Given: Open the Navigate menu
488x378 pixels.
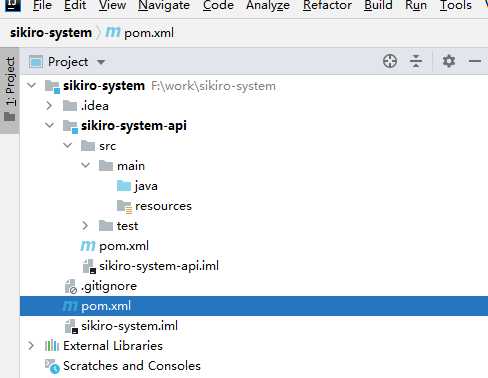Looking at the screenshot, I should pyautogui.click(x=164, y=5).
